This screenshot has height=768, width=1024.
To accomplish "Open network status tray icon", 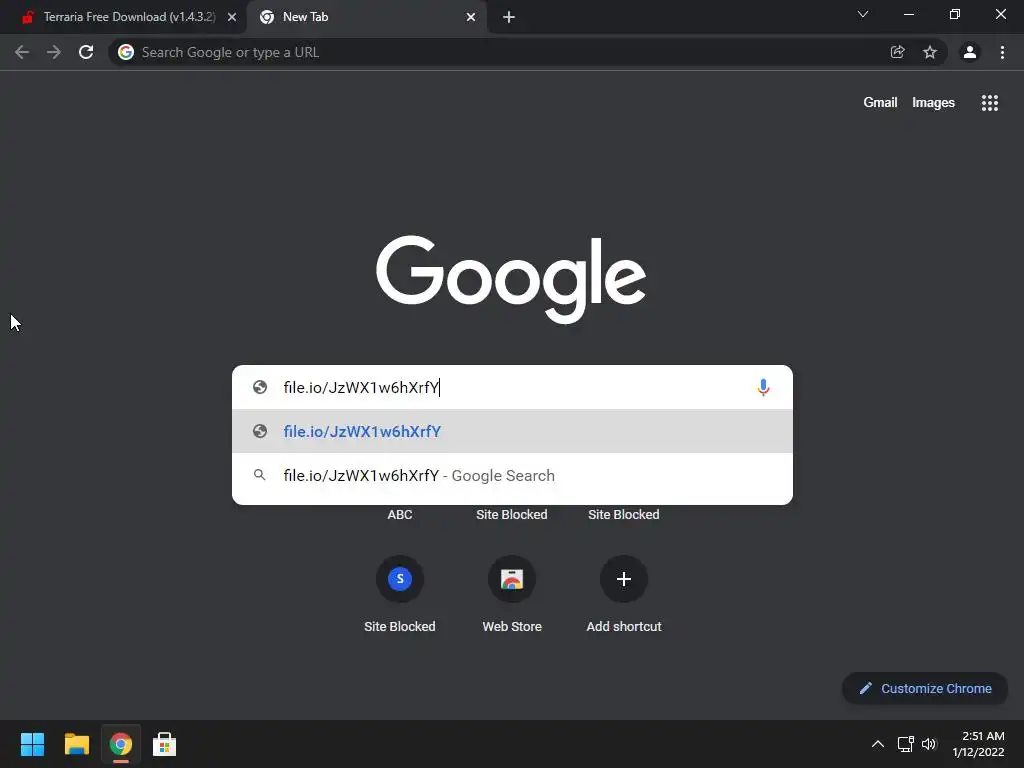I will [x=905, y=744].
